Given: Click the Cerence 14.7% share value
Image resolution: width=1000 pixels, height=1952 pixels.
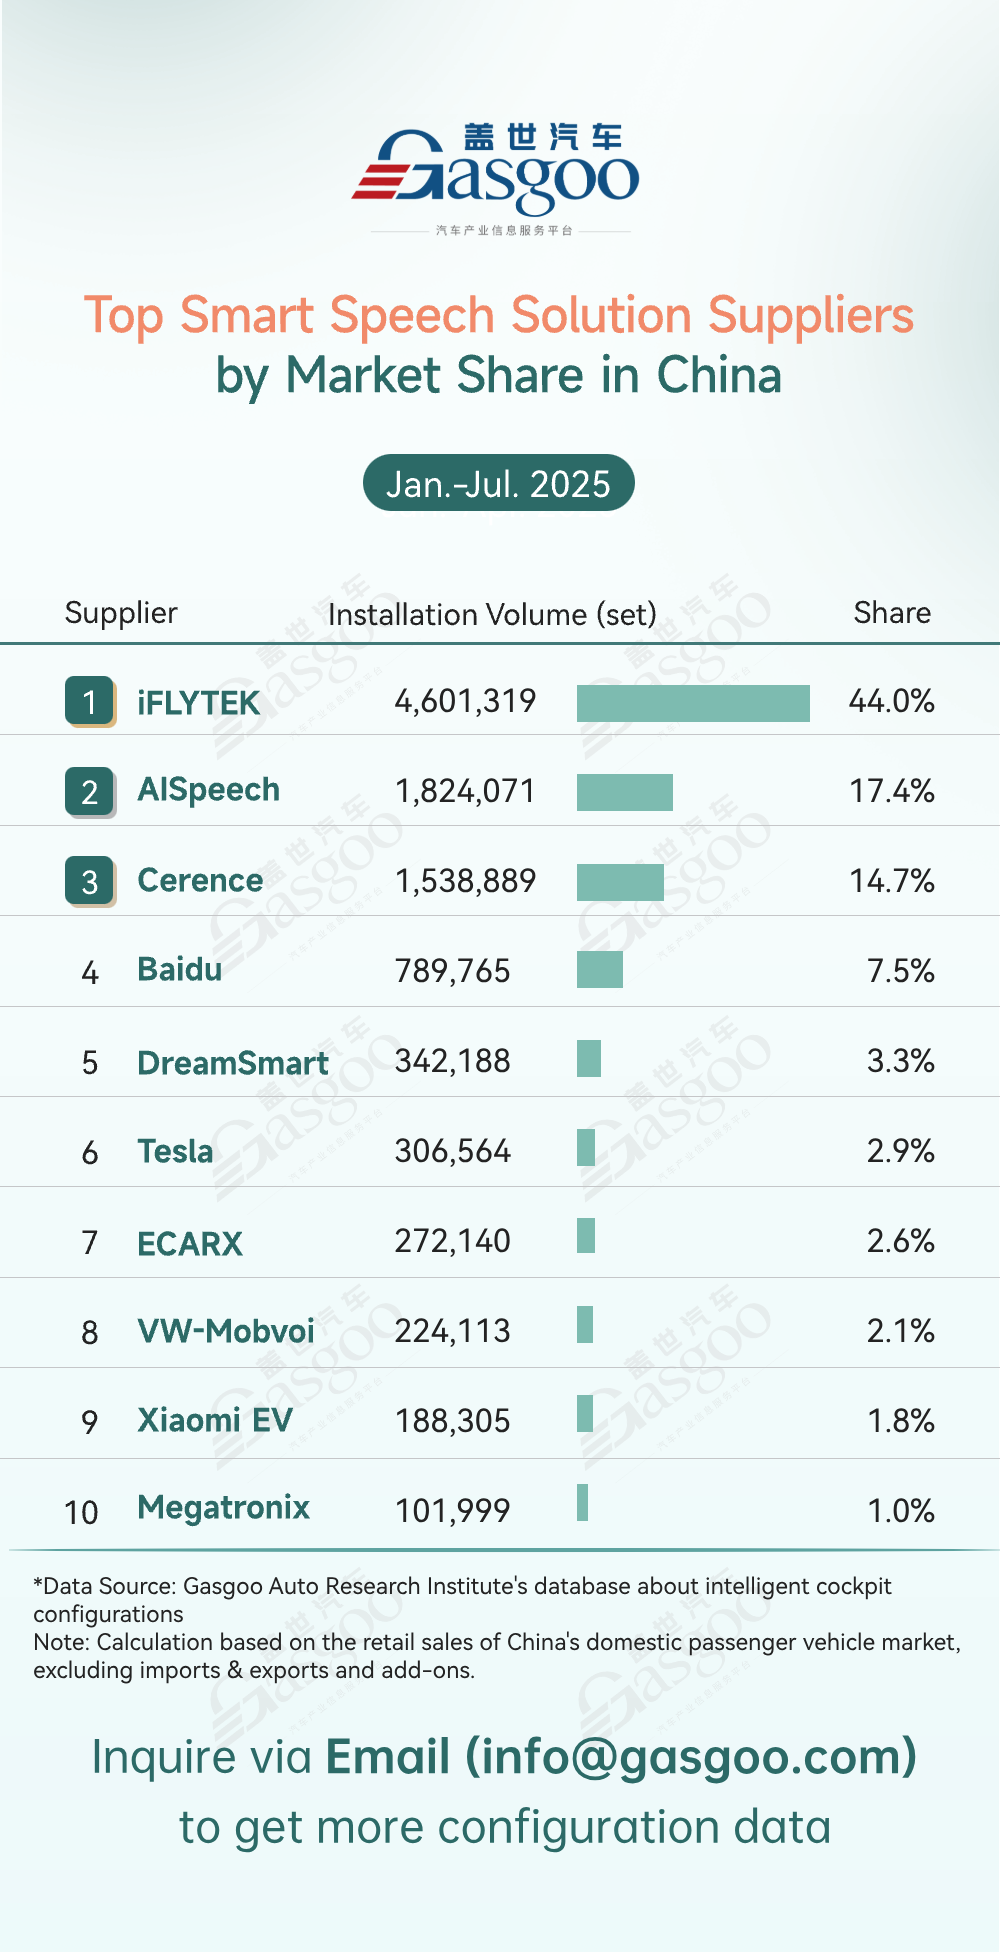Looking at the screenshot, I should click(x=891, y=881).
